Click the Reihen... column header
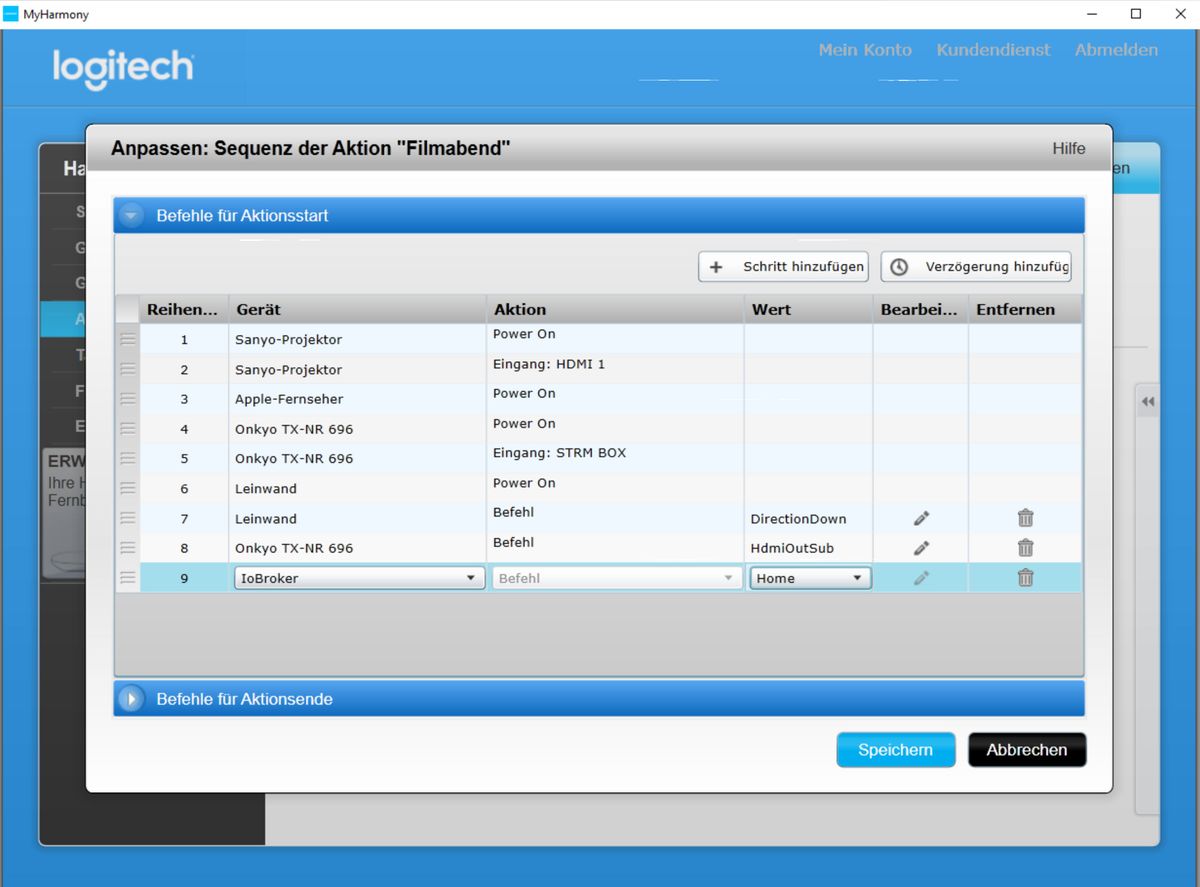The width and height of the screenshot is (1200, 887). coord(184,309)
